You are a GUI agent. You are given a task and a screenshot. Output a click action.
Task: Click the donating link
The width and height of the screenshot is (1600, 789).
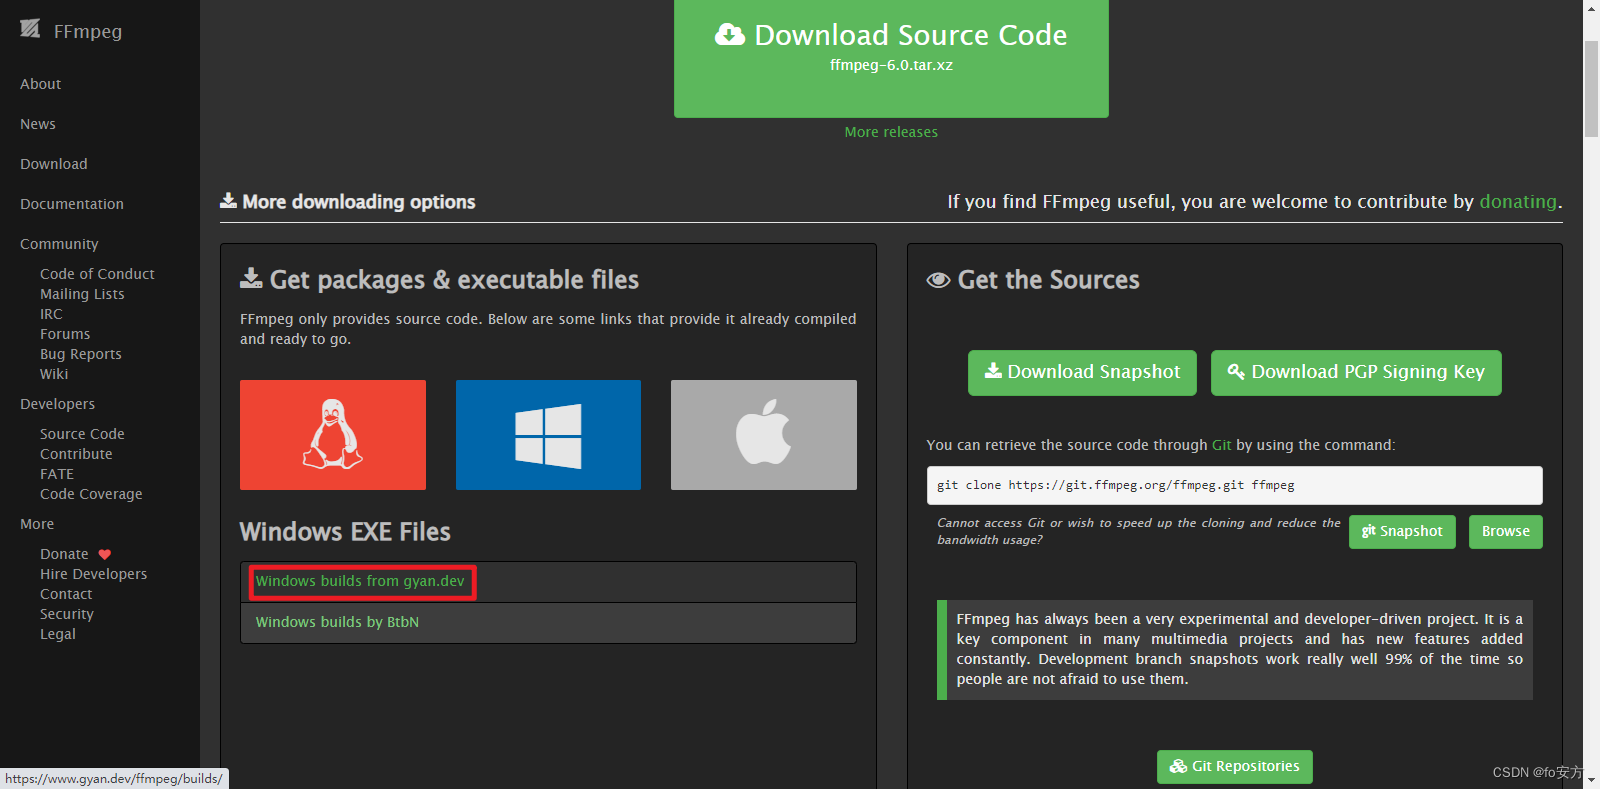click(x=1518, y=202)
